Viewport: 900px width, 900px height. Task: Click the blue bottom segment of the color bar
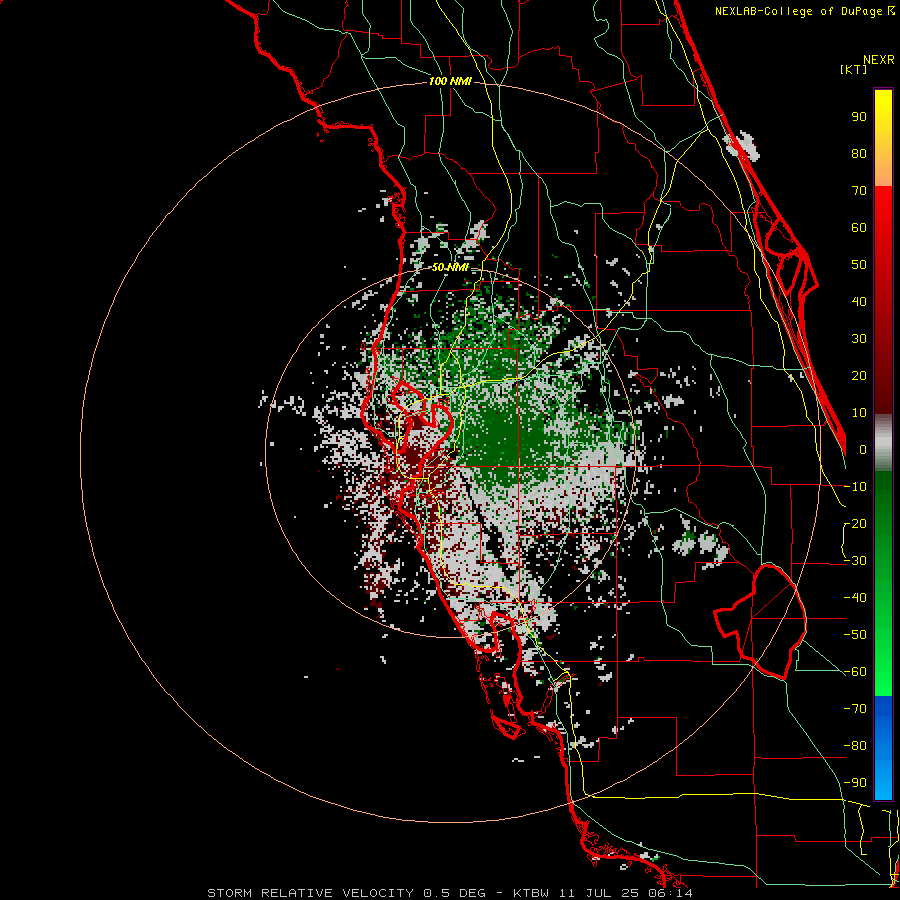coord(883,748)
